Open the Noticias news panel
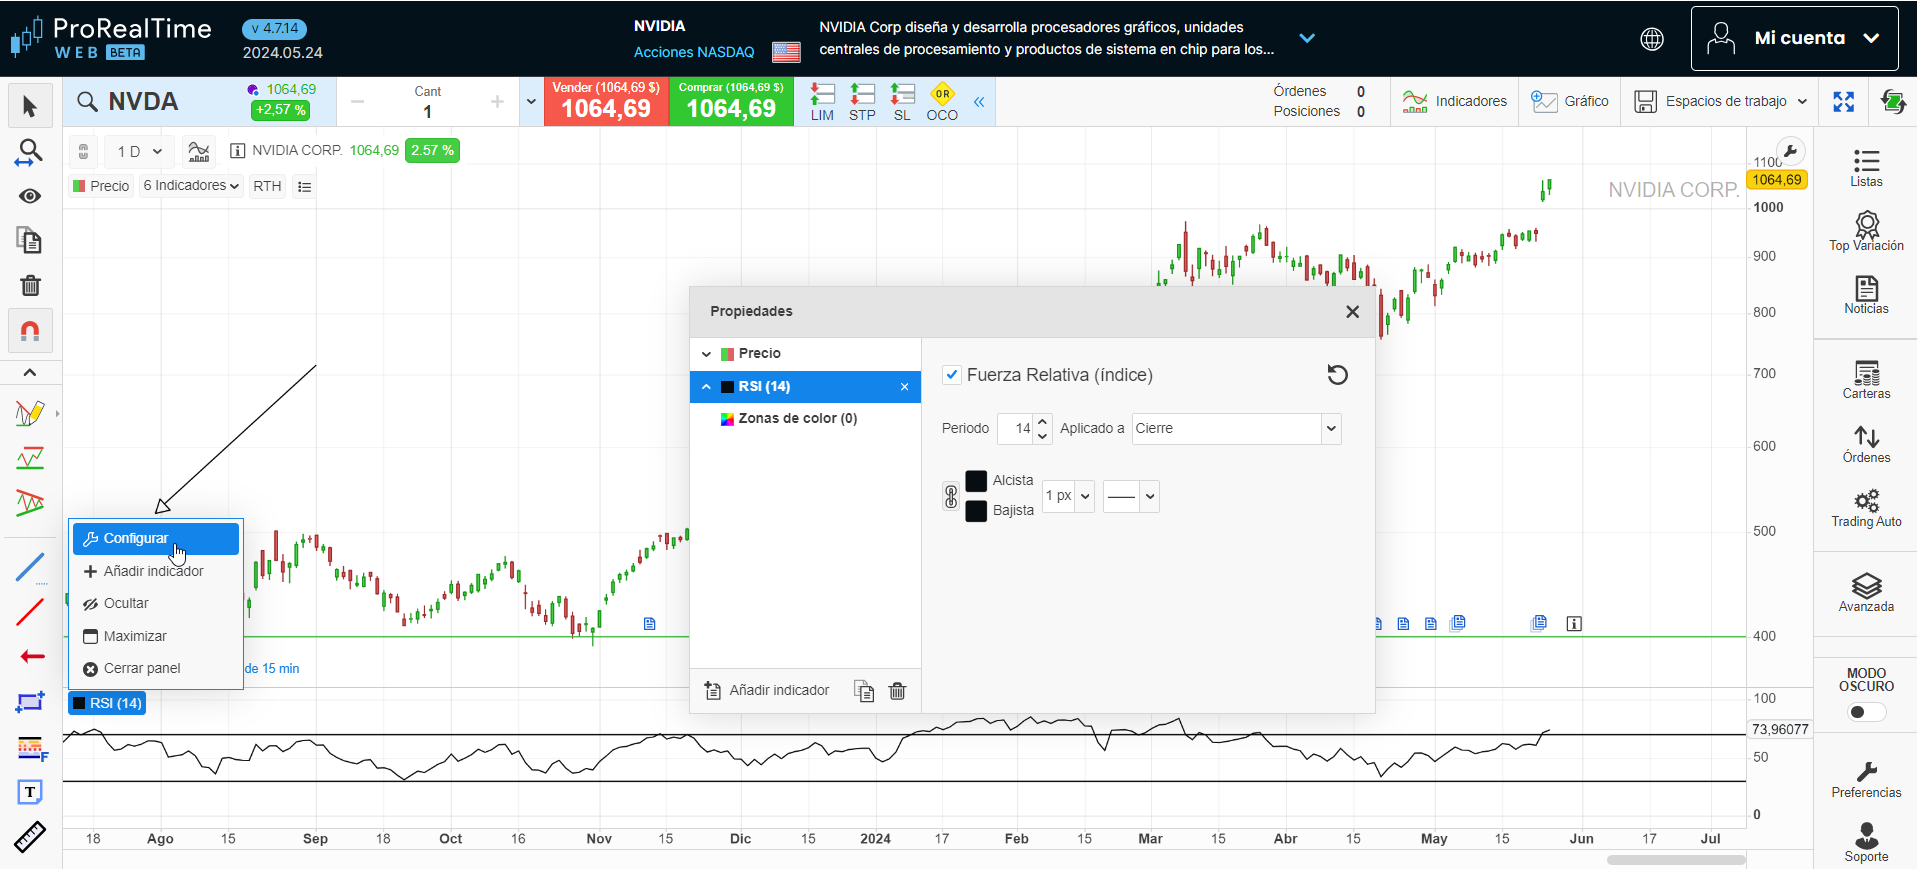The width and height of the screenshot is (1917, 869). (x=1866, y=295)
